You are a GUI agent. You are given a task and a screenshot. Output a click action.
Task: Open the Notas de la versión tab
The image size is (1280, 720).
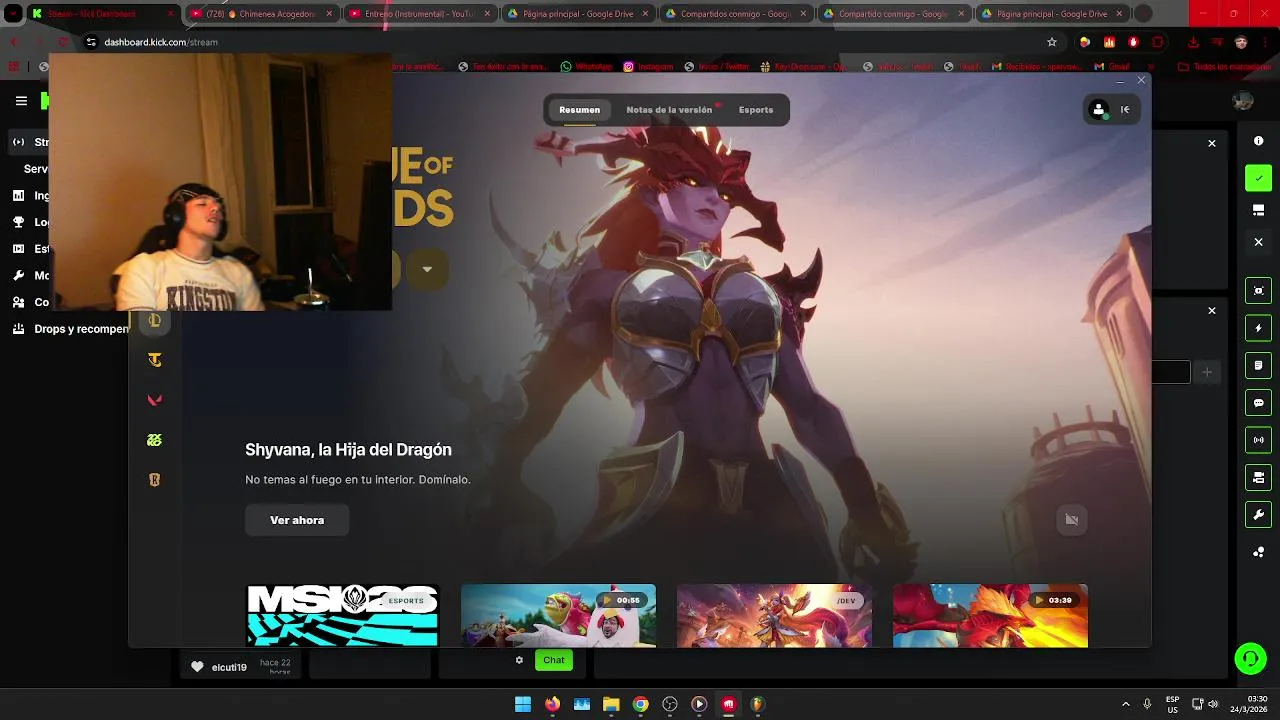669,110
